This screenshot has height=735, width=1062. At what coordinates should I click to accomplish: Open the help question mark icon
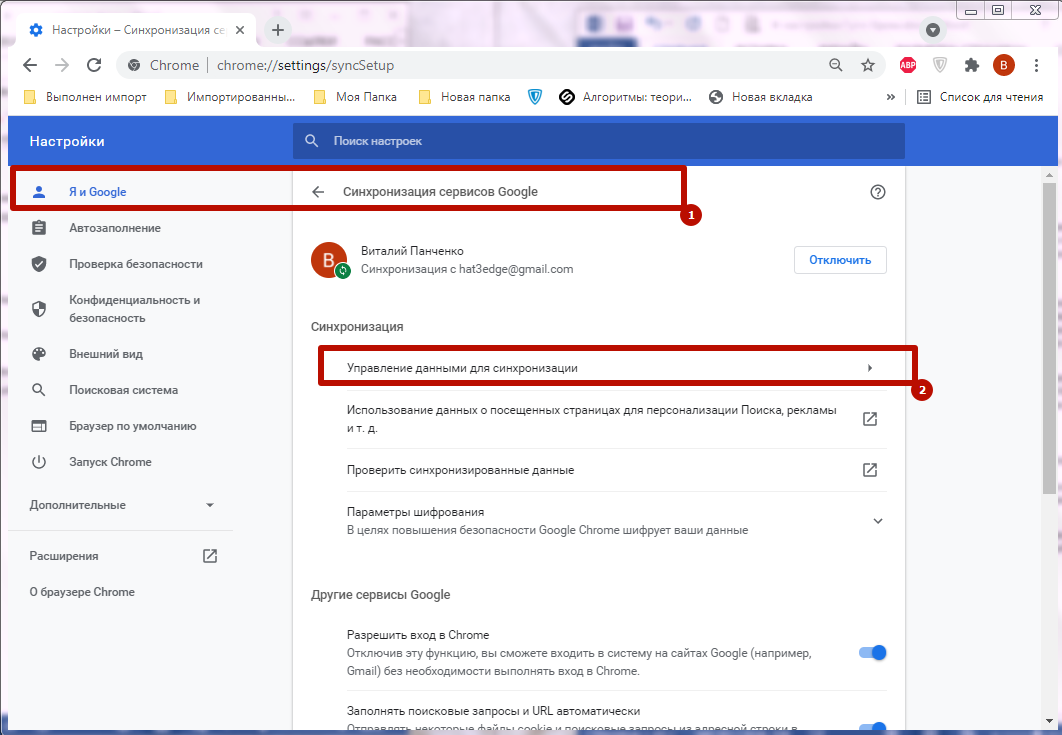(x=878, y=192)
